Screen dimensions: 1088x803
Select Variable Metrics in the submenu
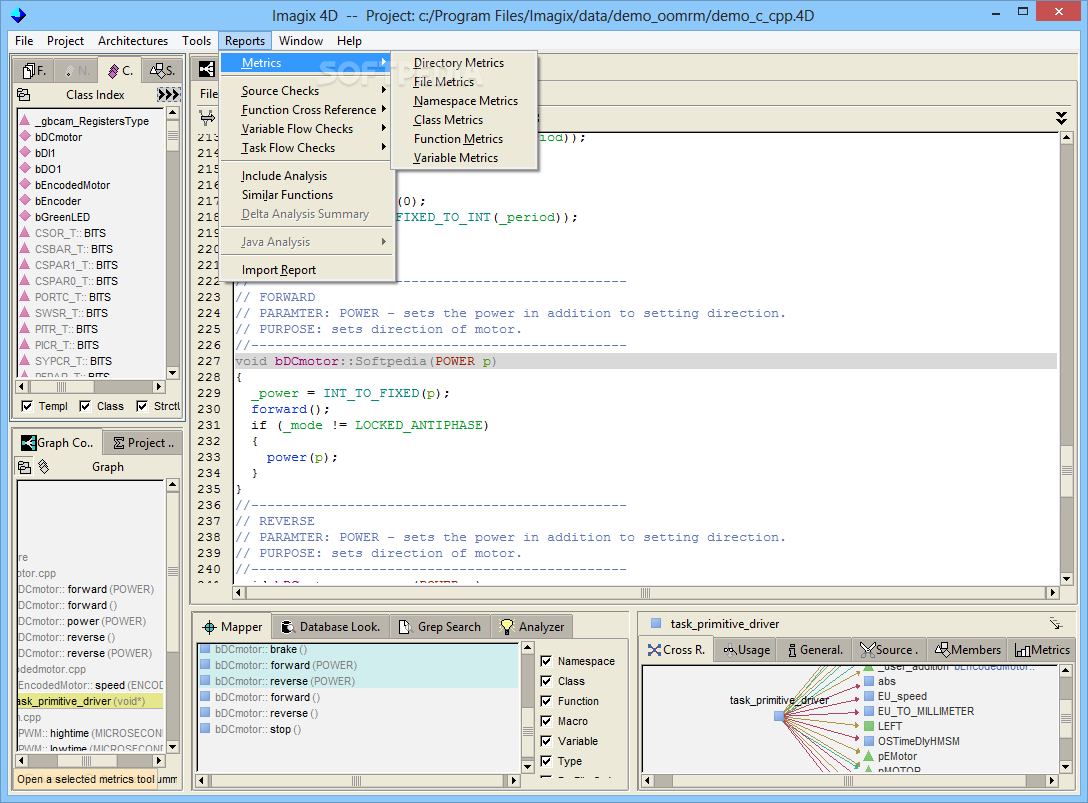[x=456, y=158]
